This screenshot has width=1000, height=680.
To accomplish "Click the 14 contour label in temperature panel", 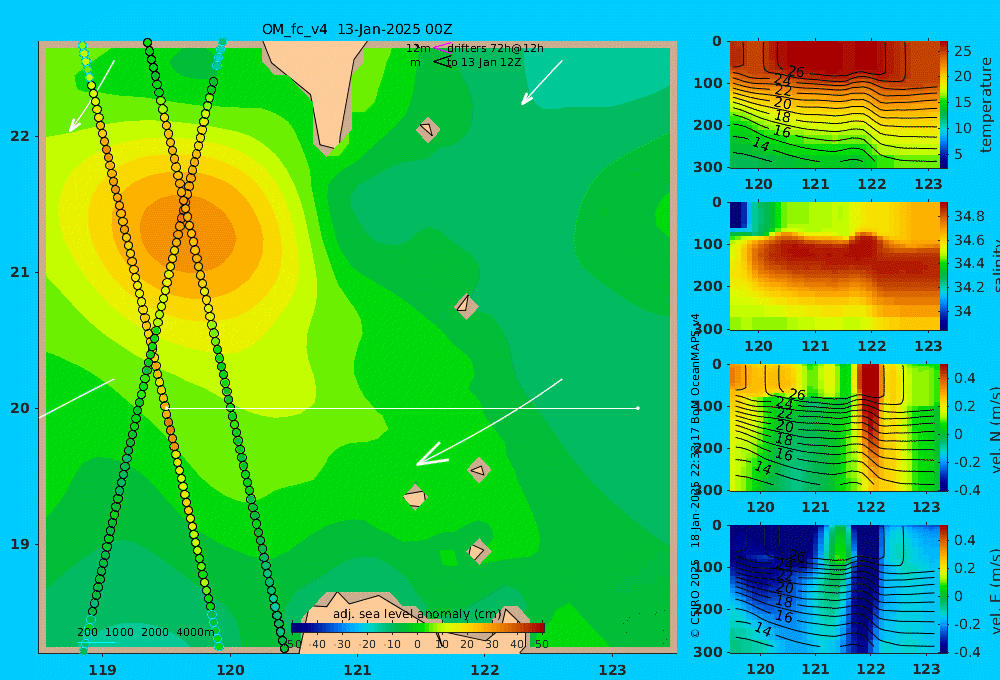I will [x=761, y=144].
